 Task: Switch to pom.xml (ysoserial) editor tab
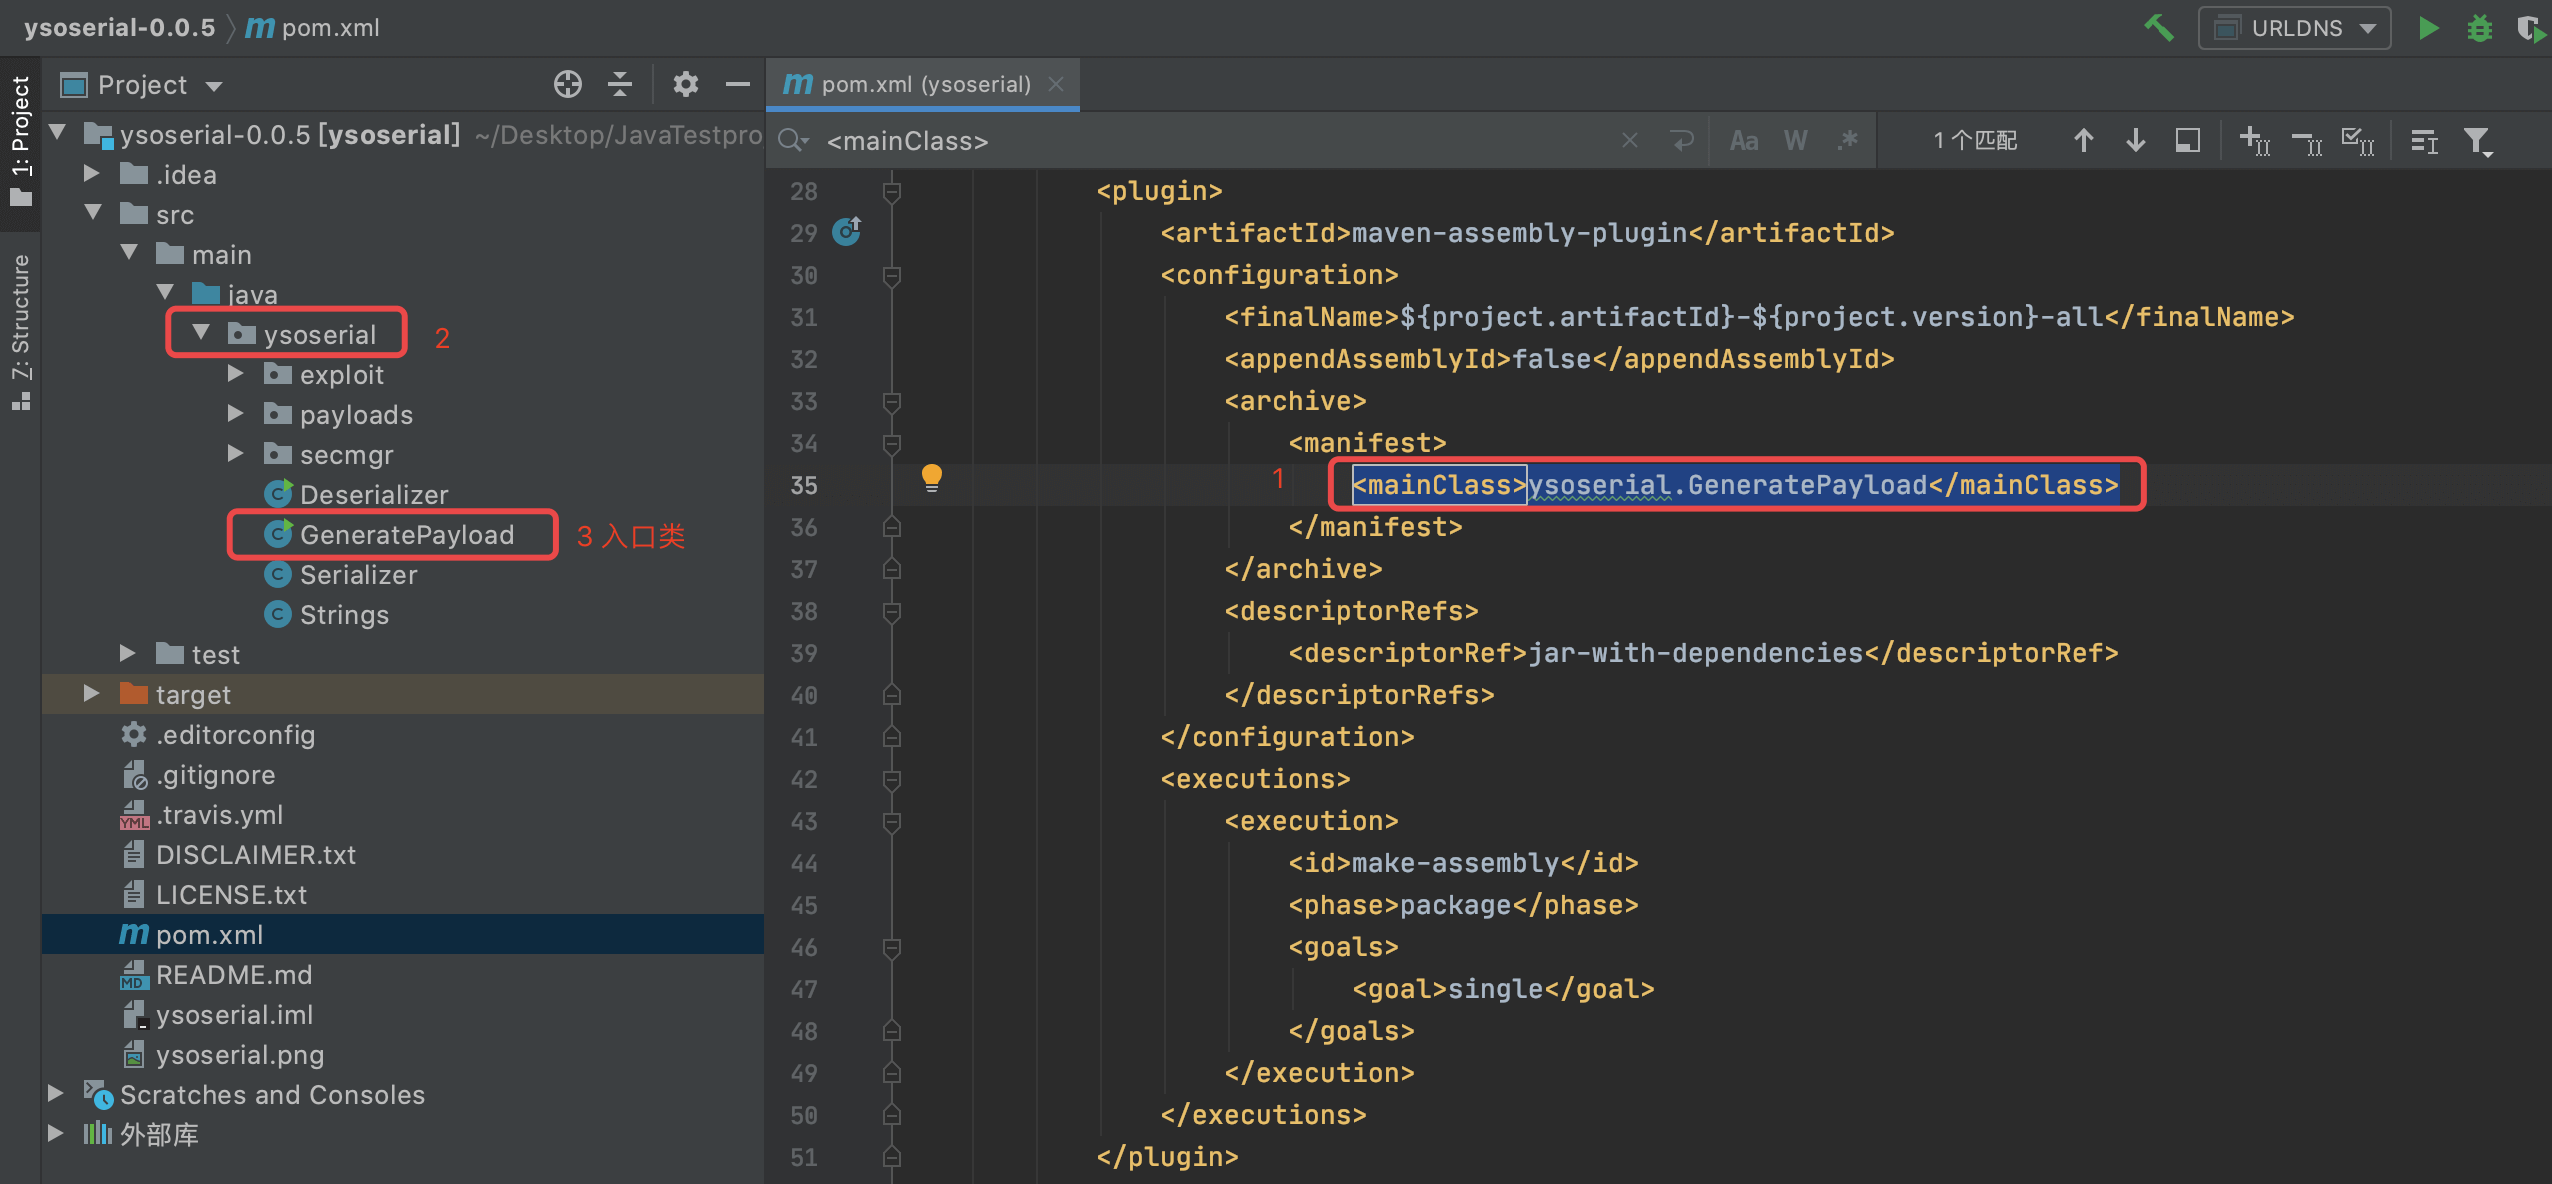tap(924, 85)
